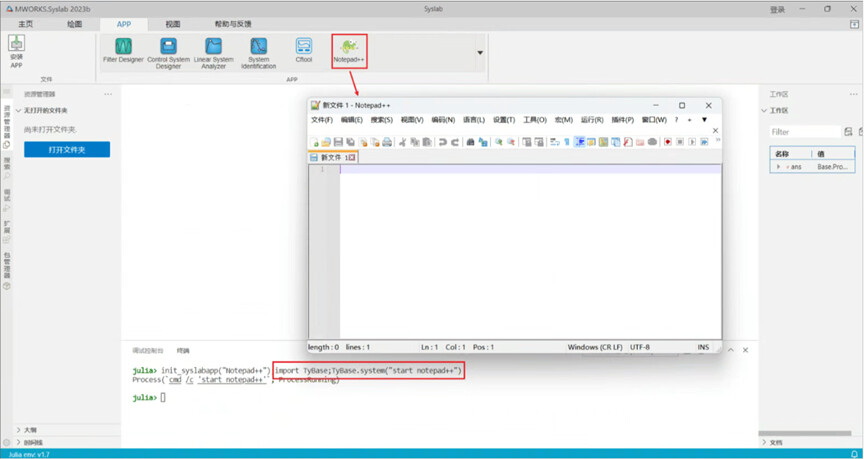Open the 包管理器 package manager sidebar
The width and height of the screenshot is (864, 459).
[x=7, y=272]
